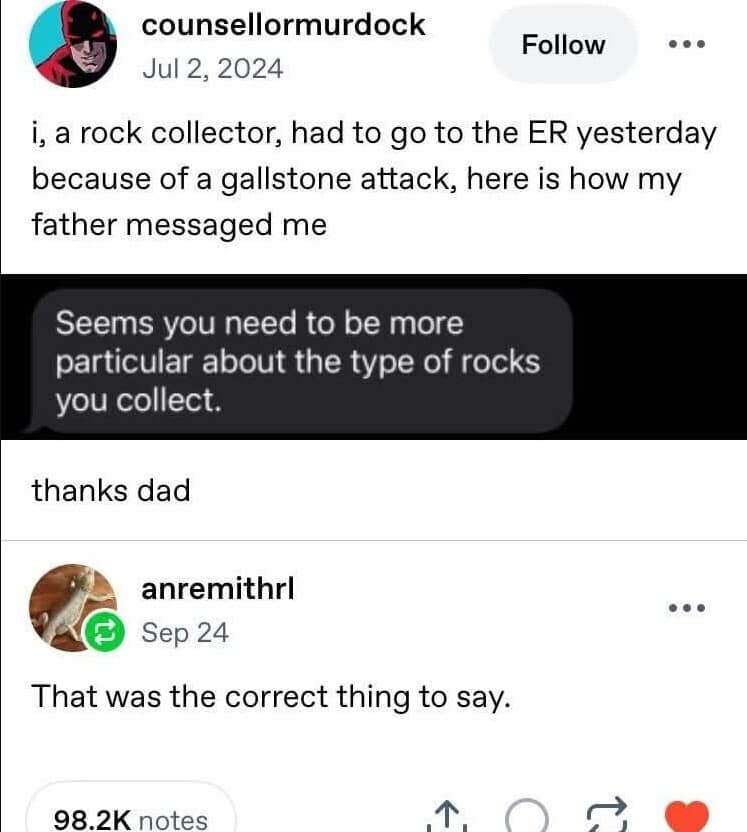The width and height of the screenshot is (747, 832).
Task: Follow counsellormurdock with the Follow button
Action: coord(563,45)
